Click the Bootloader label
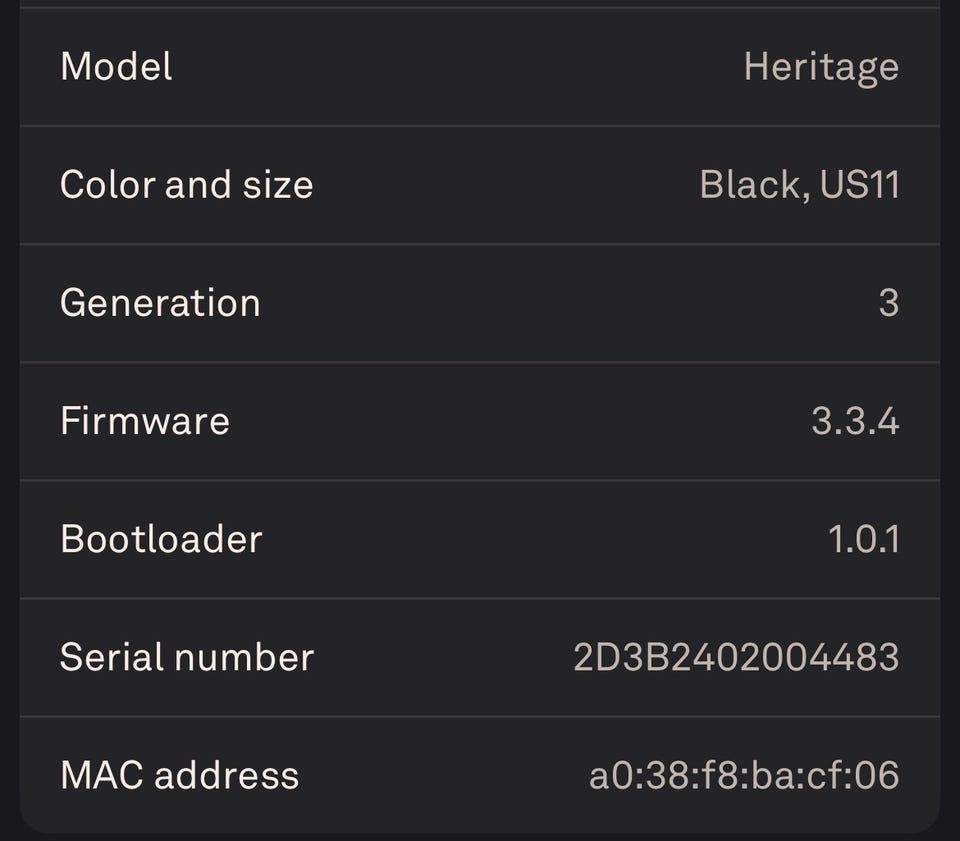Viewport: 960px width, 841px height. tap(161, 539)
